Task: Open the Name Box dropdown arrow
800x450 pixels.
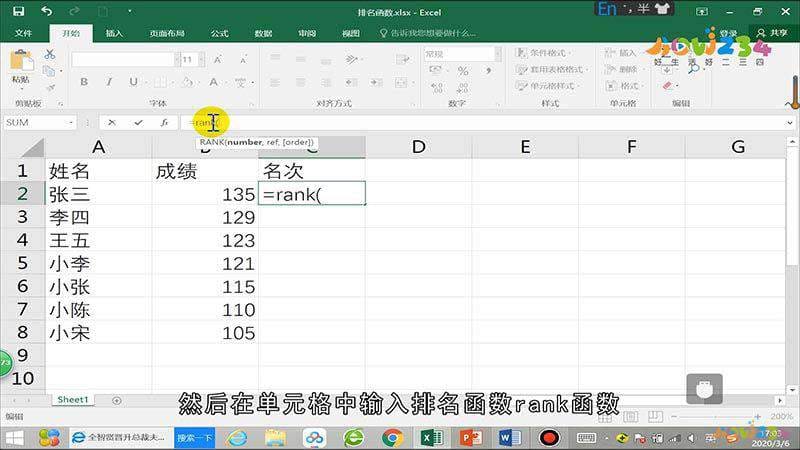Action: (71, 122)
